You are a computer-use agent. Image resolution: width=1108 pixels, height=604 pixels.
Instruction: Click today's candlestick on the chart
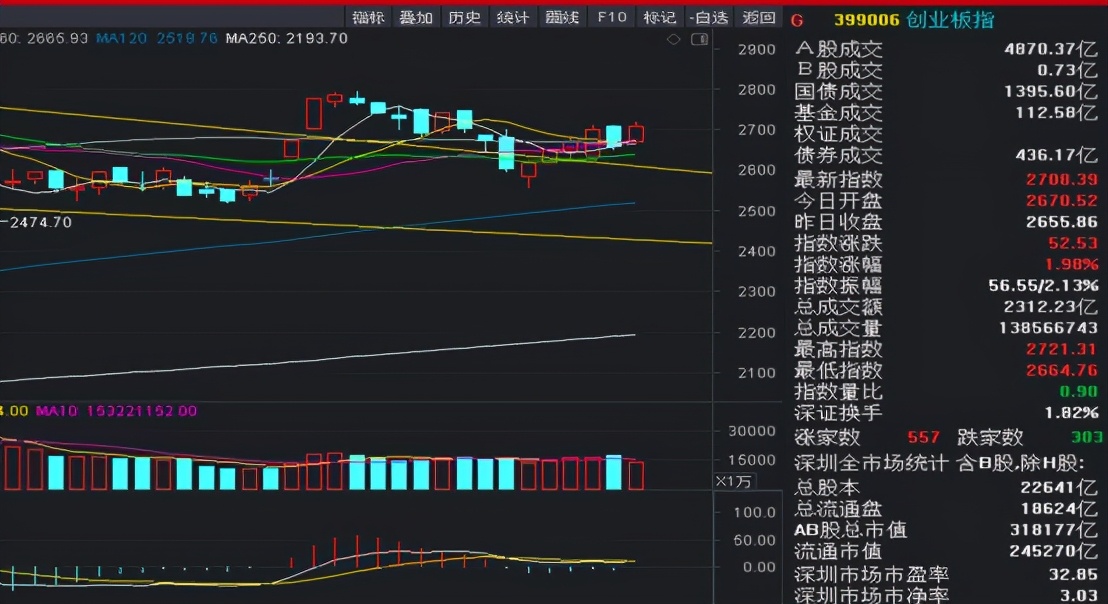point(636,132)
